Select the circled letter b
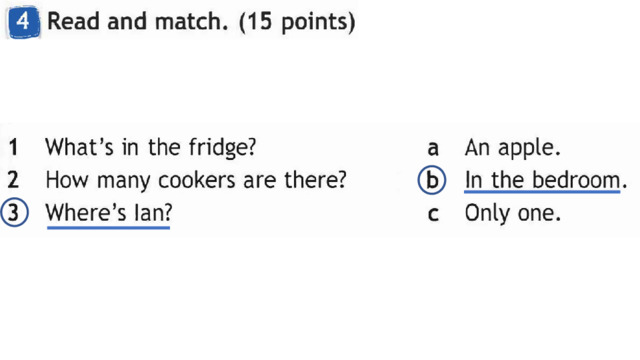Image resolution: width=640 pixels, height=360 pixels. pyautogui.click(x=432, y=180)
